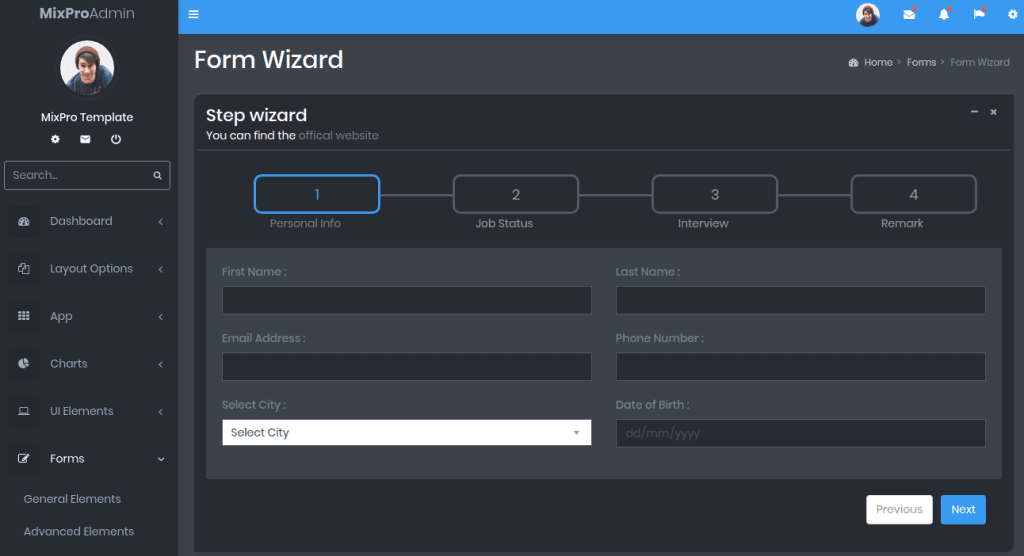Viewport: 1024px width, 556px height.
Task: Open Advanced Elements submenu item
Action: point(78,531)
